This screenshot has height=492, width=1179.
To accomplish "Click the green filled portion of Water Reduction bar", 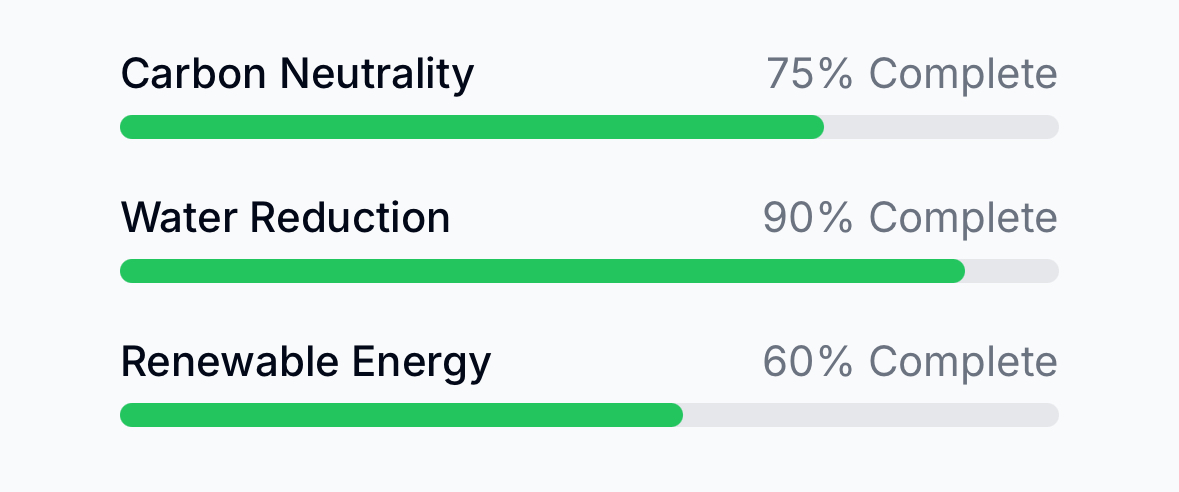I will (542, 271).
